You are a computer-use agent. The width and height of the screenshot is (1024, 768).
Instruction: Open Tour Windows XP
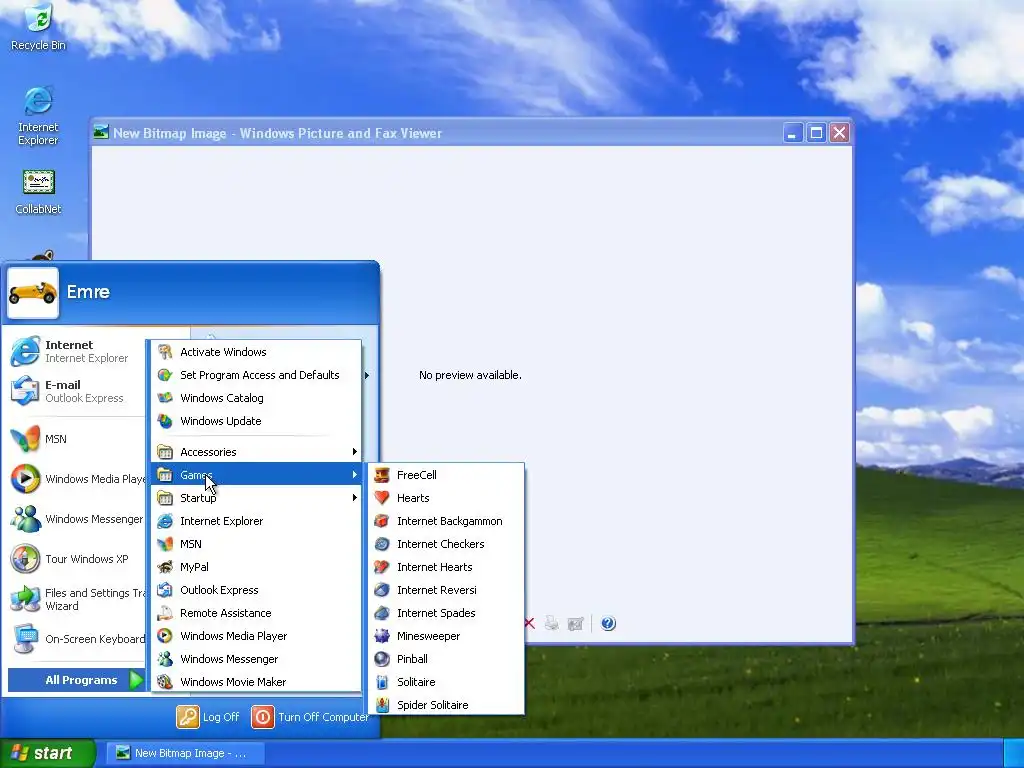76,559
